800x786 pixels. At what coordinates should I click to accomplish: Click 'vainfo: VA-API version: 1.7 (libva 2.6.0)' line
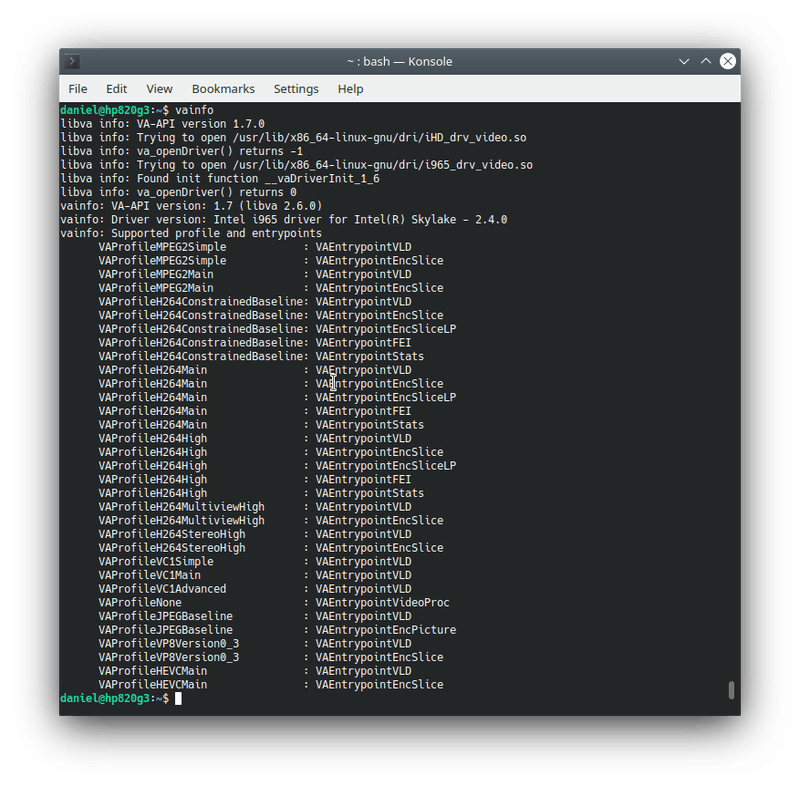(x=191, y=206)
